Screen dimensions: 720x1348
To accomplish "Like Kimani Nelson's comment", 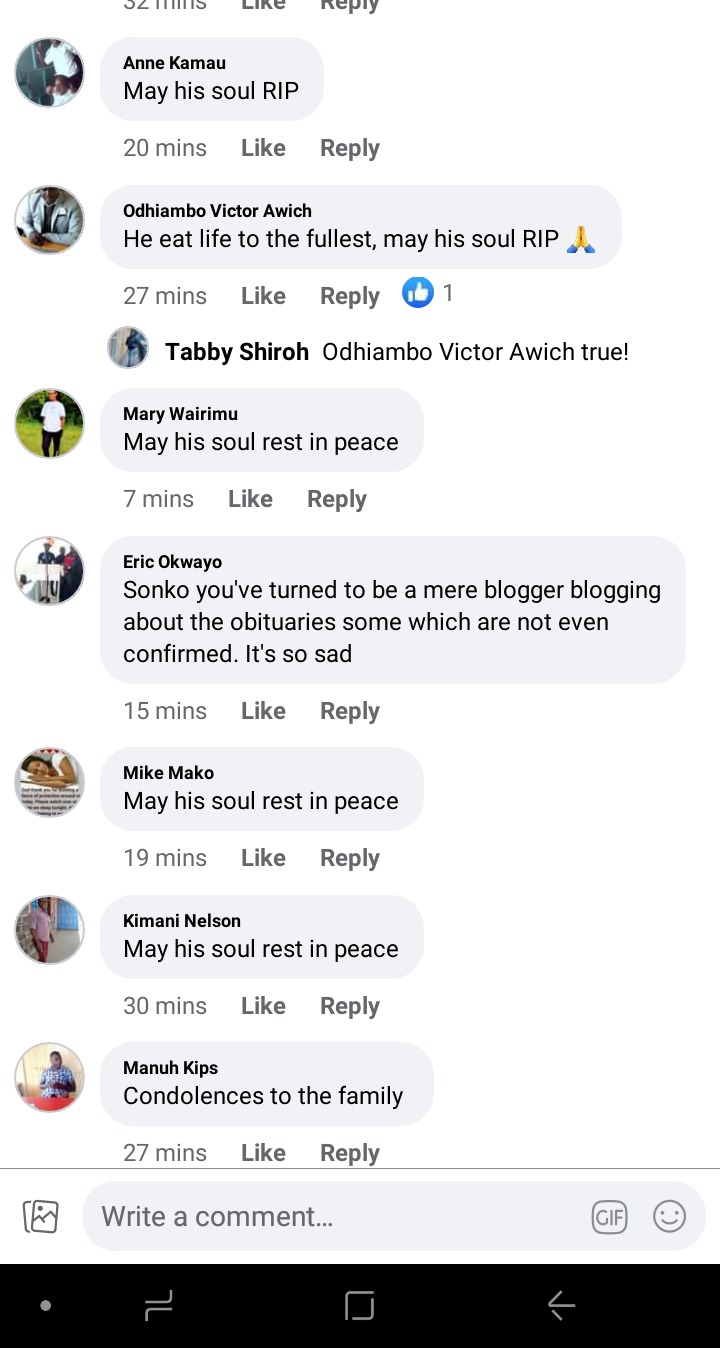I will click(x=263, y=1006).
